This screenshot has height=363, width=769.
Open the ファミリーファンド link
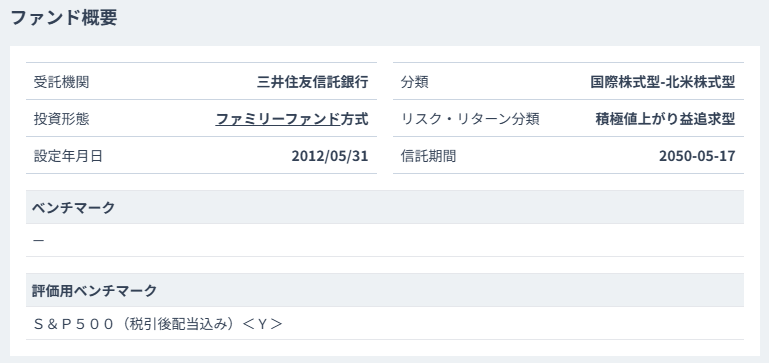[x=278, y=119]
